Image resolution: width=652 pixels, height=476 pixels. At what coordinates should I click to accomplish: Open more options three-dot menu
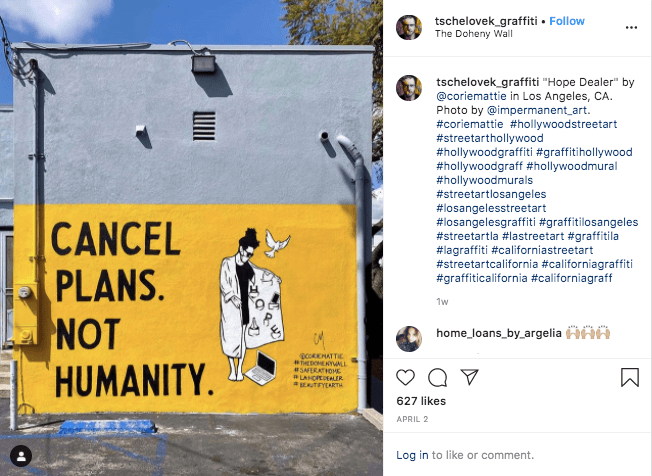click(x=631, y=27)
